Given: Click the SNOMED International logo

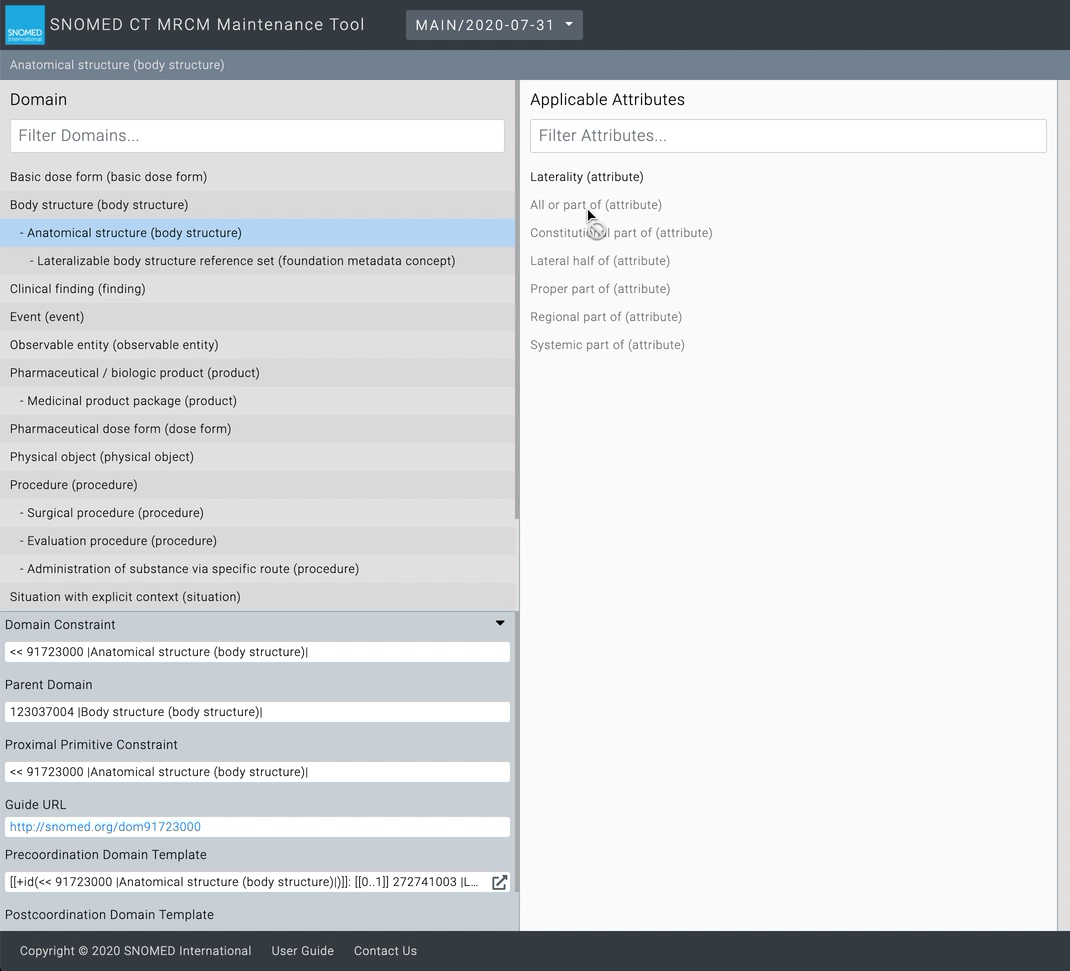Looking at the screenshot, I should click(25, 25).
